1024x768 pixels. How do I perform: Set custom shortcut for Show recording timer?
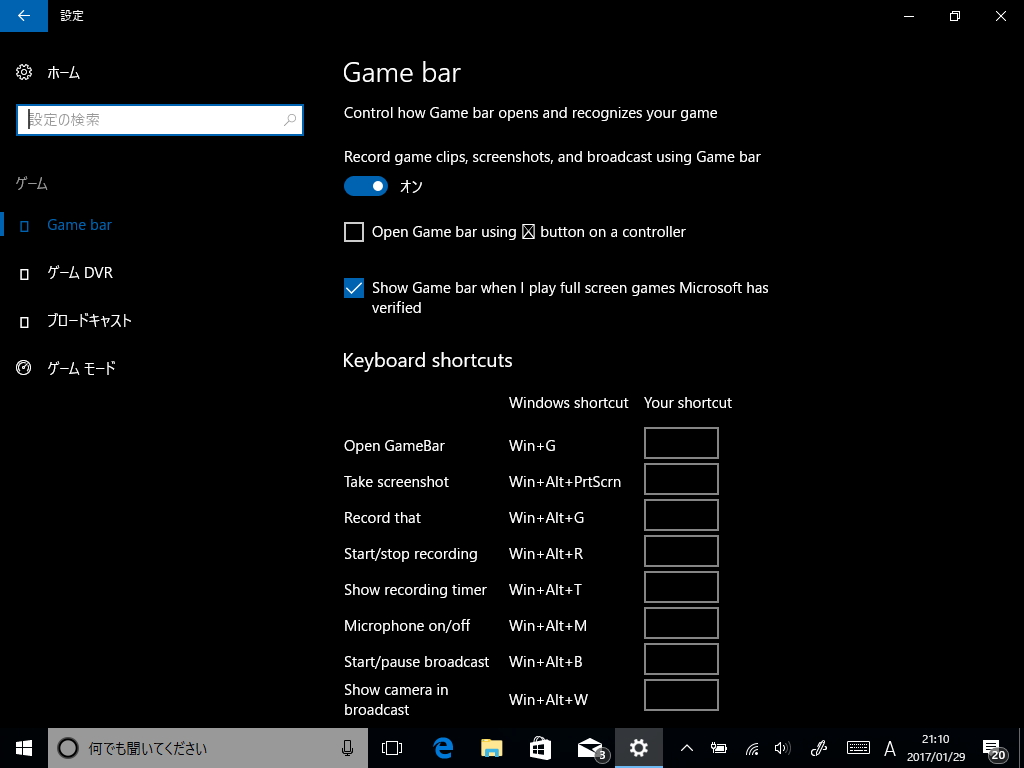click(681, 587)
